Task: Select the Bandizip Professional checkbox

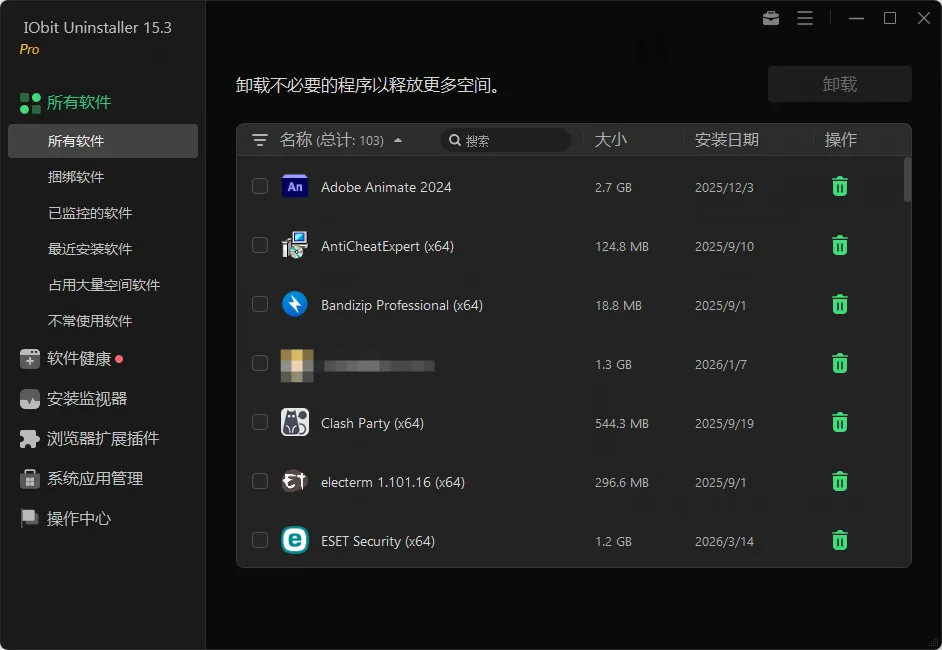Action: point(260,304)
